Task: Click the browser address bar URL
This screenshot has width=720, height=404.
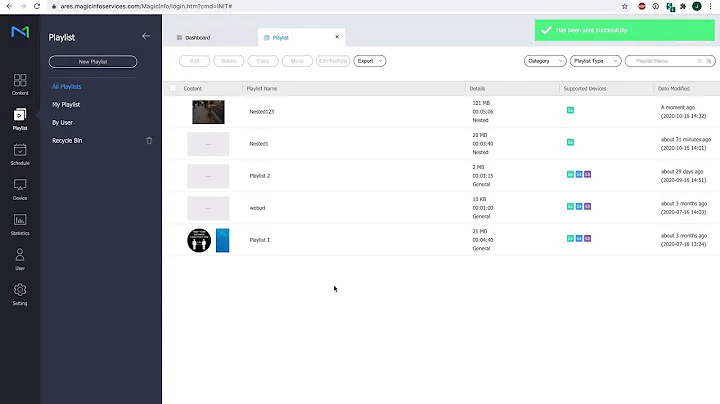Action: pyautogui.click(x=146, y=6)
